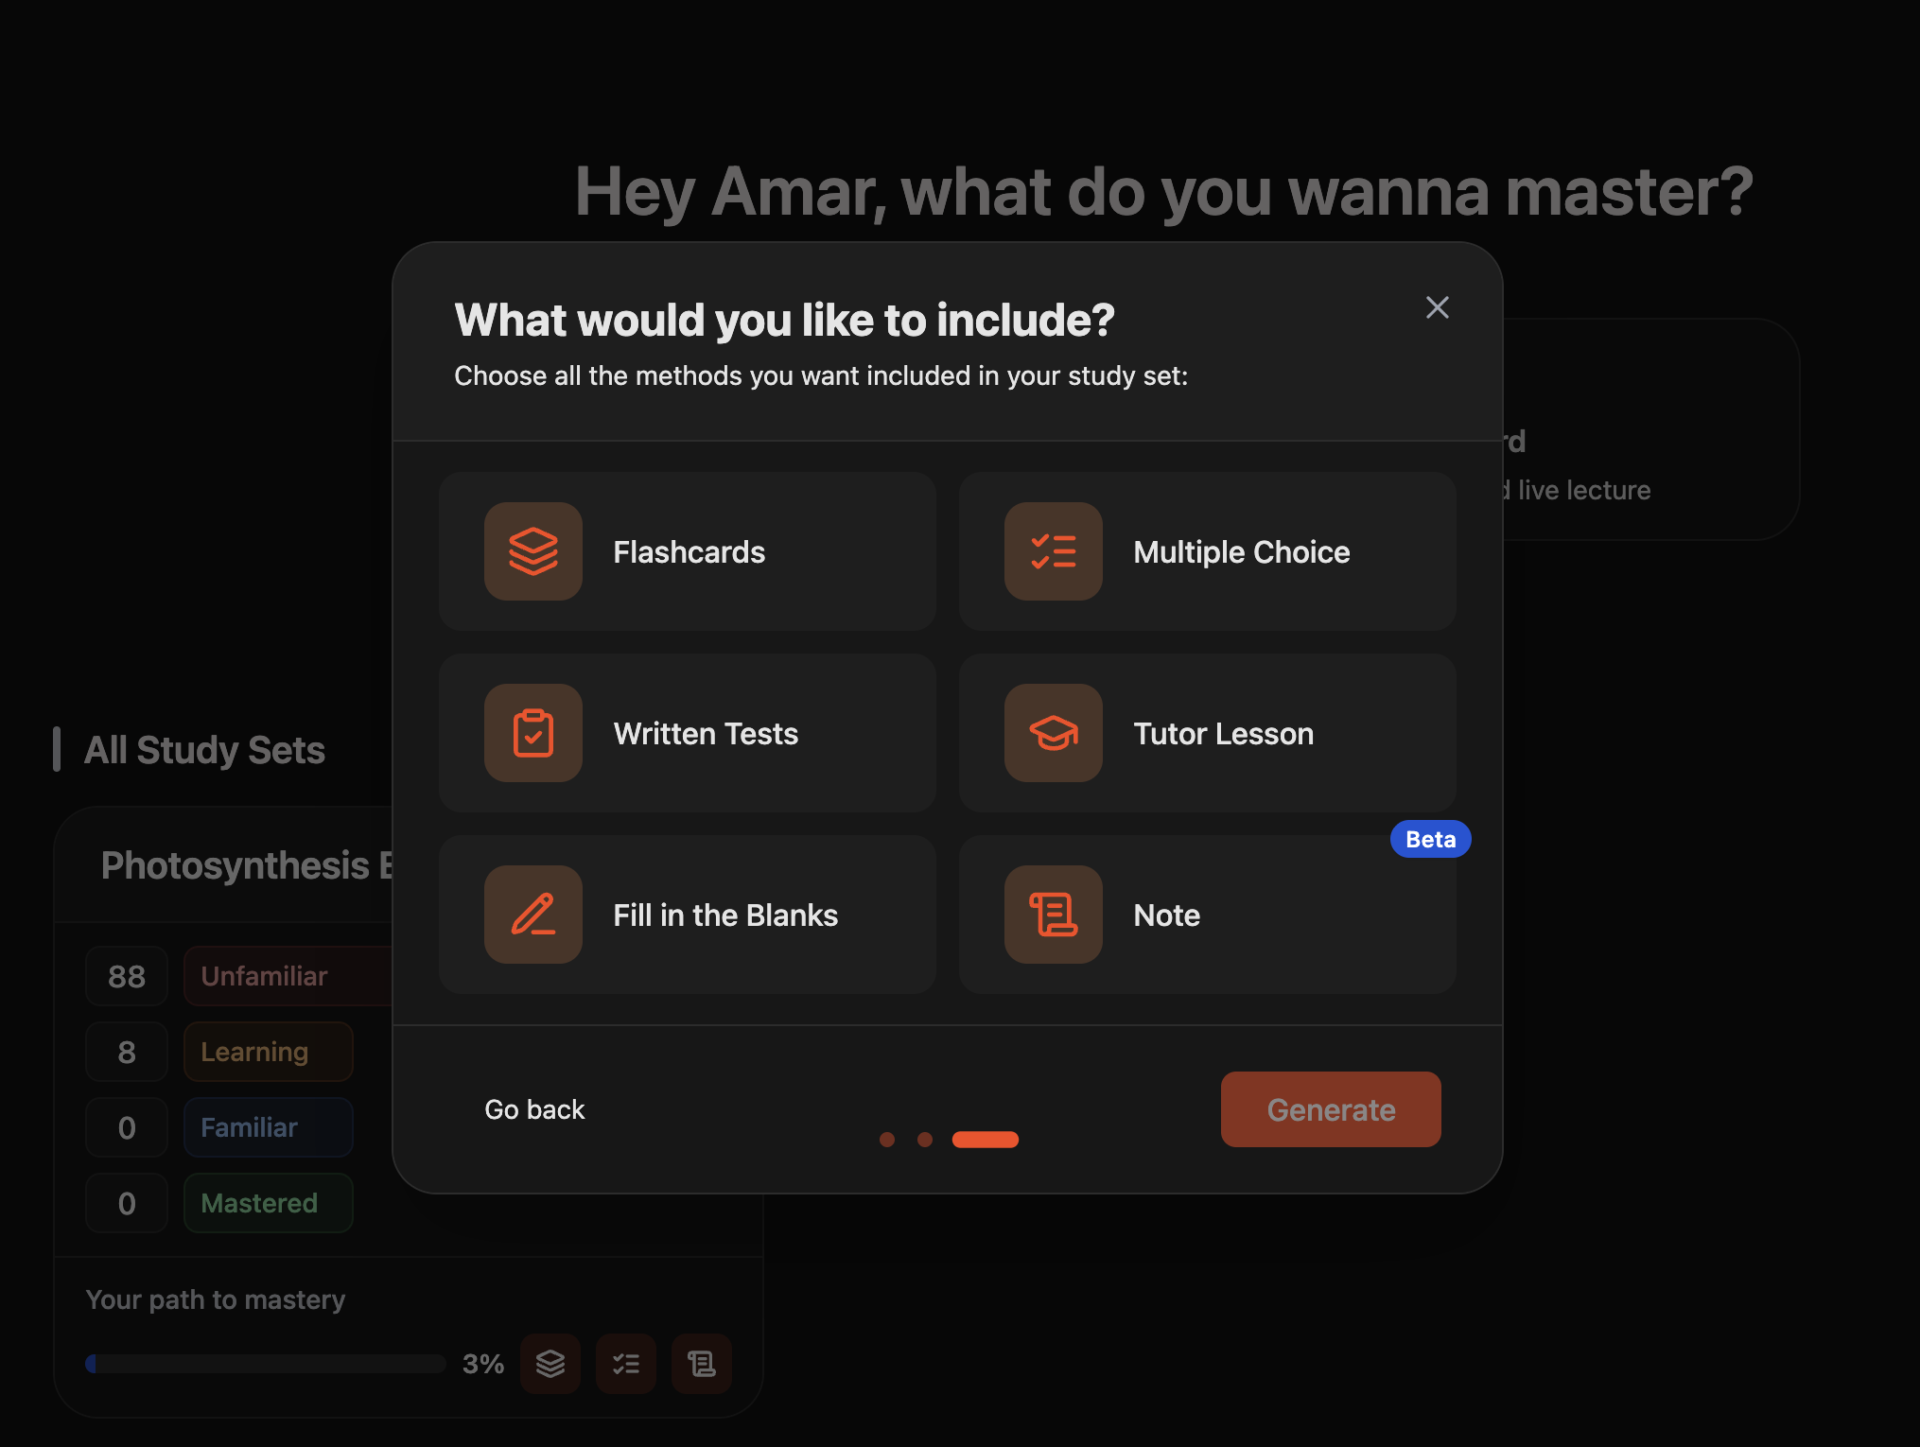Viewport: 1920px width, 1447px height.
Task: Click the Flashcards stacked layers icon
Action: click(533, 551)
